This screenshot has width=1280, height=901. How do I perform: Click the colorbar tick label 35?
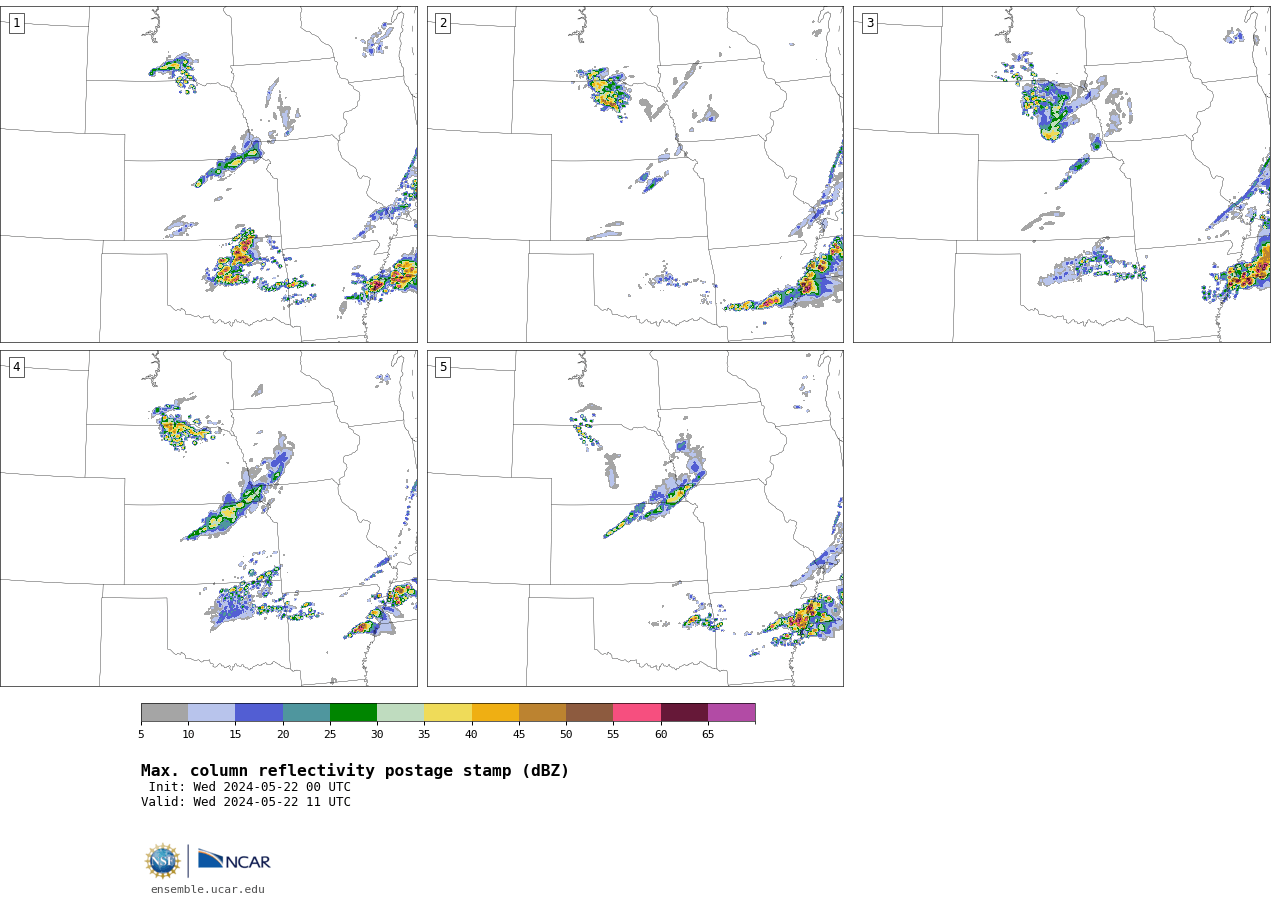coord(424,735)
